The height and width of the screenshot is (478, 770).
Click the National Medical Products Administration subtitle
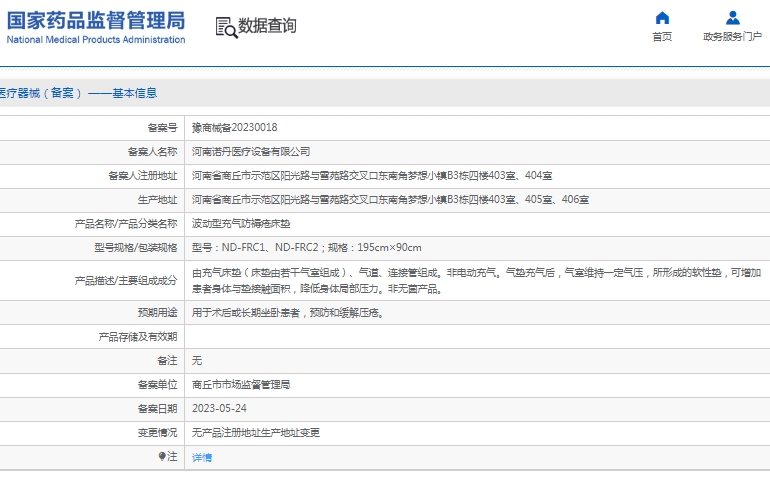[96, 40]
